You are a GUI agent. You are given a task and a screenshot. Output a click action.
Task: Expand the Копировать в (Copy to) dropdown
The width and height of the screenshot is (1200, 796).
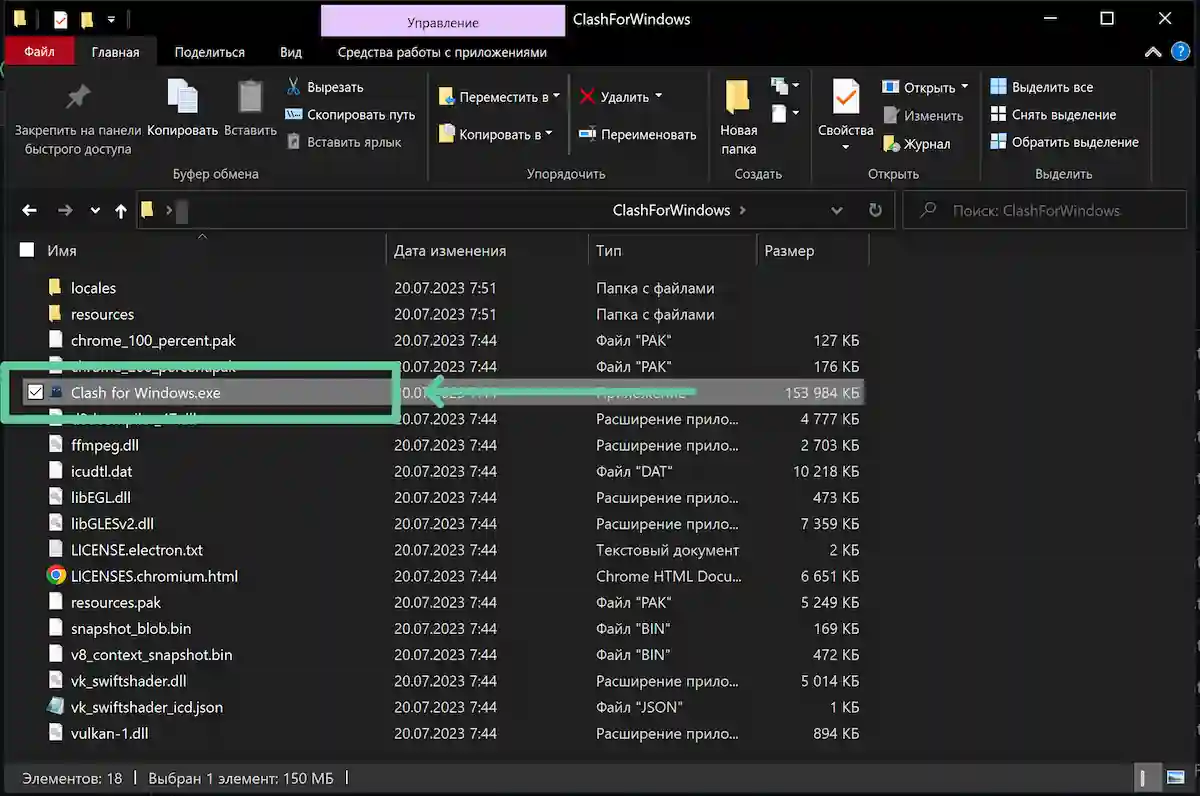549,134
